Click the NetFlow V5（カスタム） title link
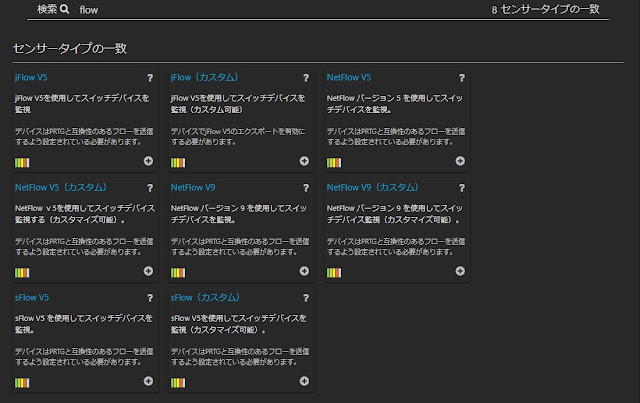The height and width of the screenshot is (403, 640). [x=61, y=187]
